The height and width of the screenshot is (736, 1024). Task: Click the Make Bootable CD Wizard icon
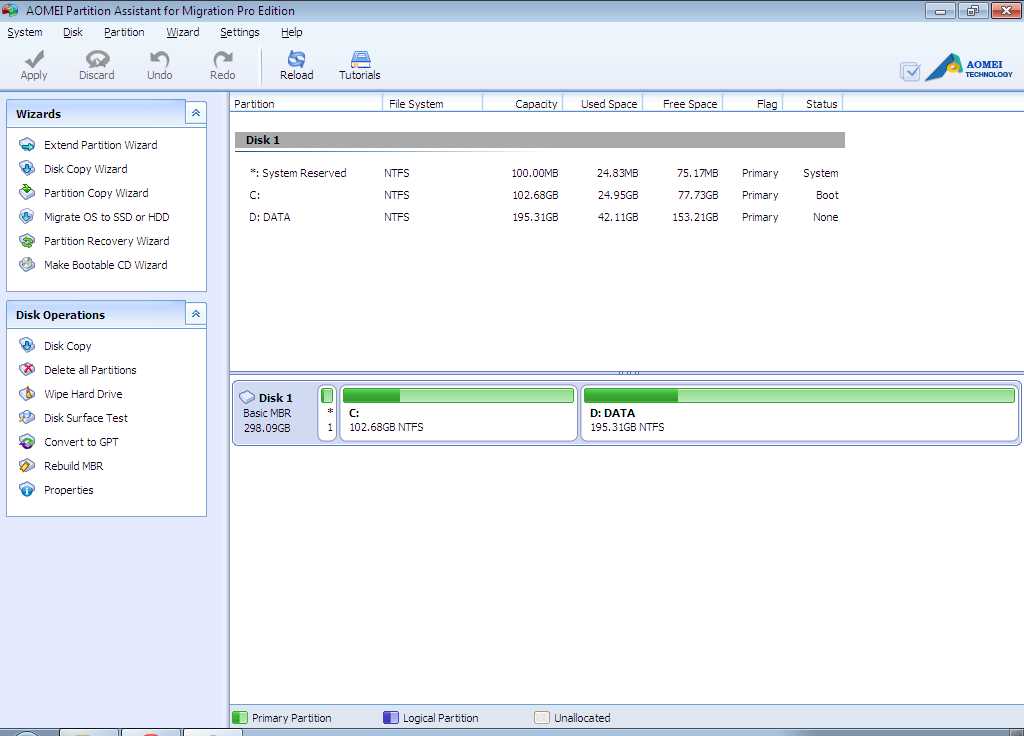coord(27,264)
